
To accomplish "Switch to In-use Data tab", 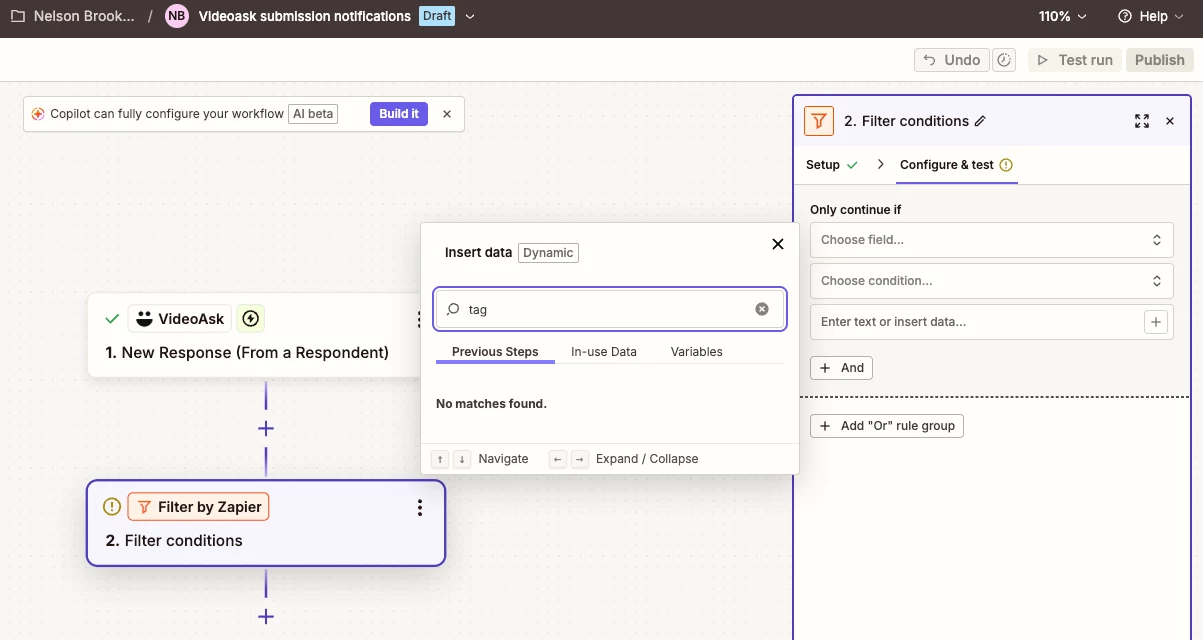I will click(x=604, y=352).
